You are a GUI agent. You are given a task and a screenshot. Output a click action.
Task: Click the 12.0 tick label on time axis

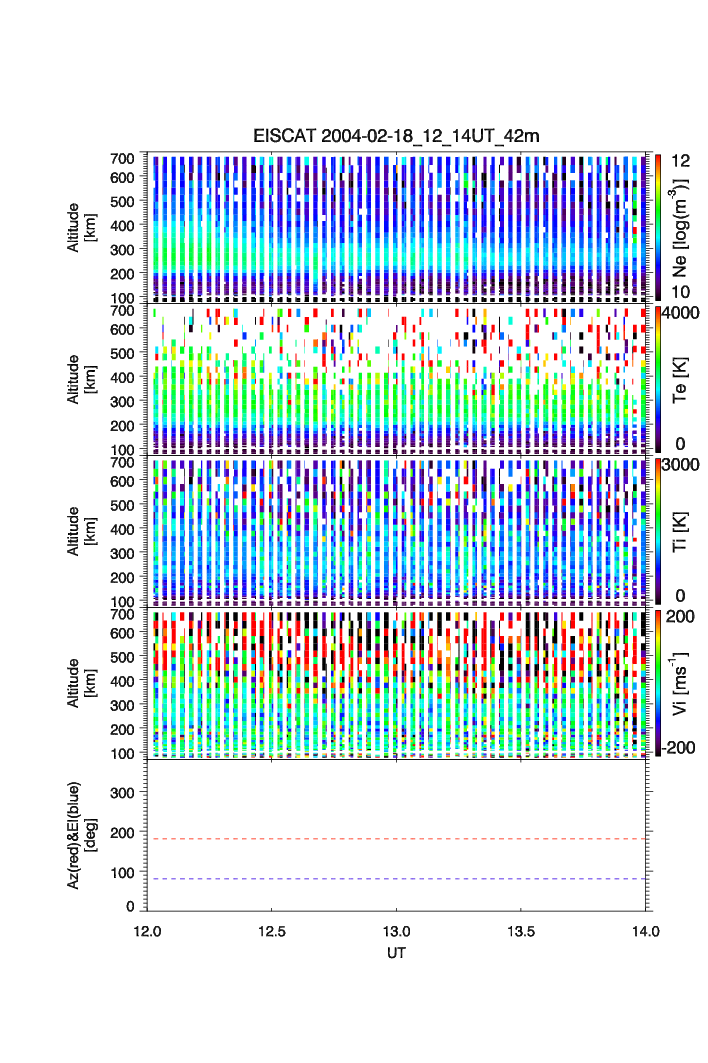pos(147,930)
